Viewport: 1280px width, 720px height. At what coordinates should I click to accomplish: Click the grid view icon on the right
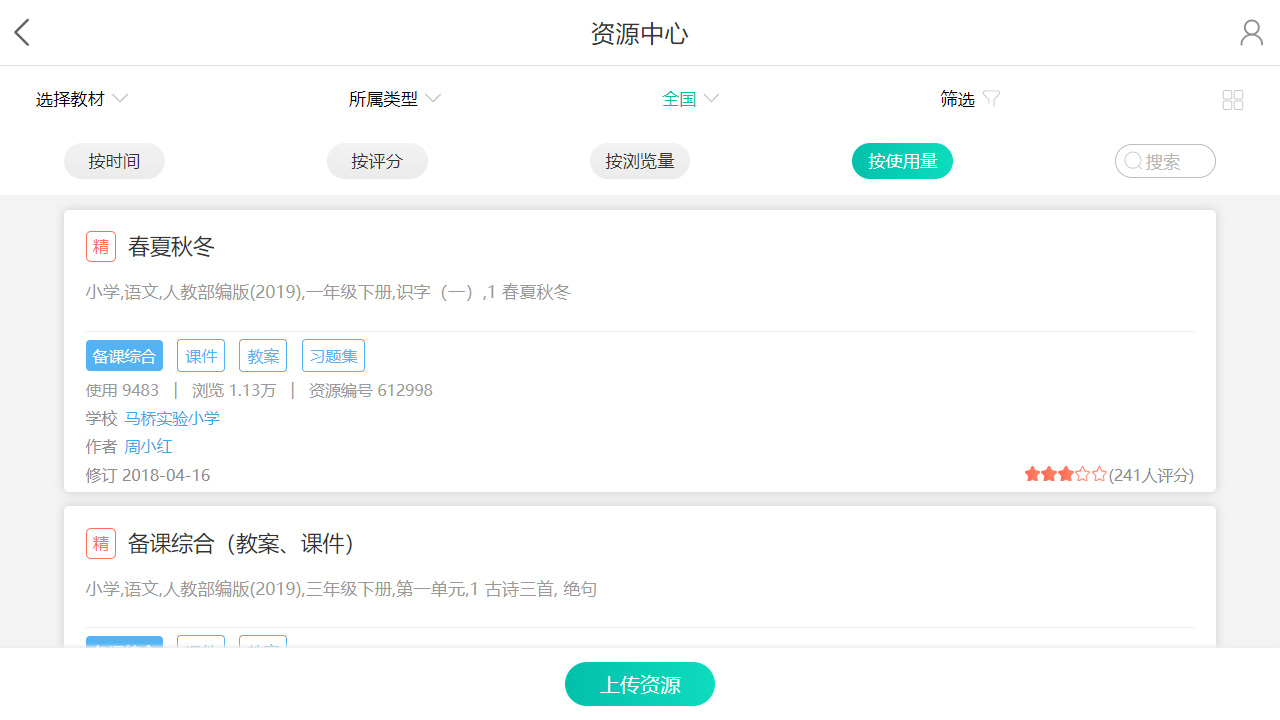coord(1232,99)
